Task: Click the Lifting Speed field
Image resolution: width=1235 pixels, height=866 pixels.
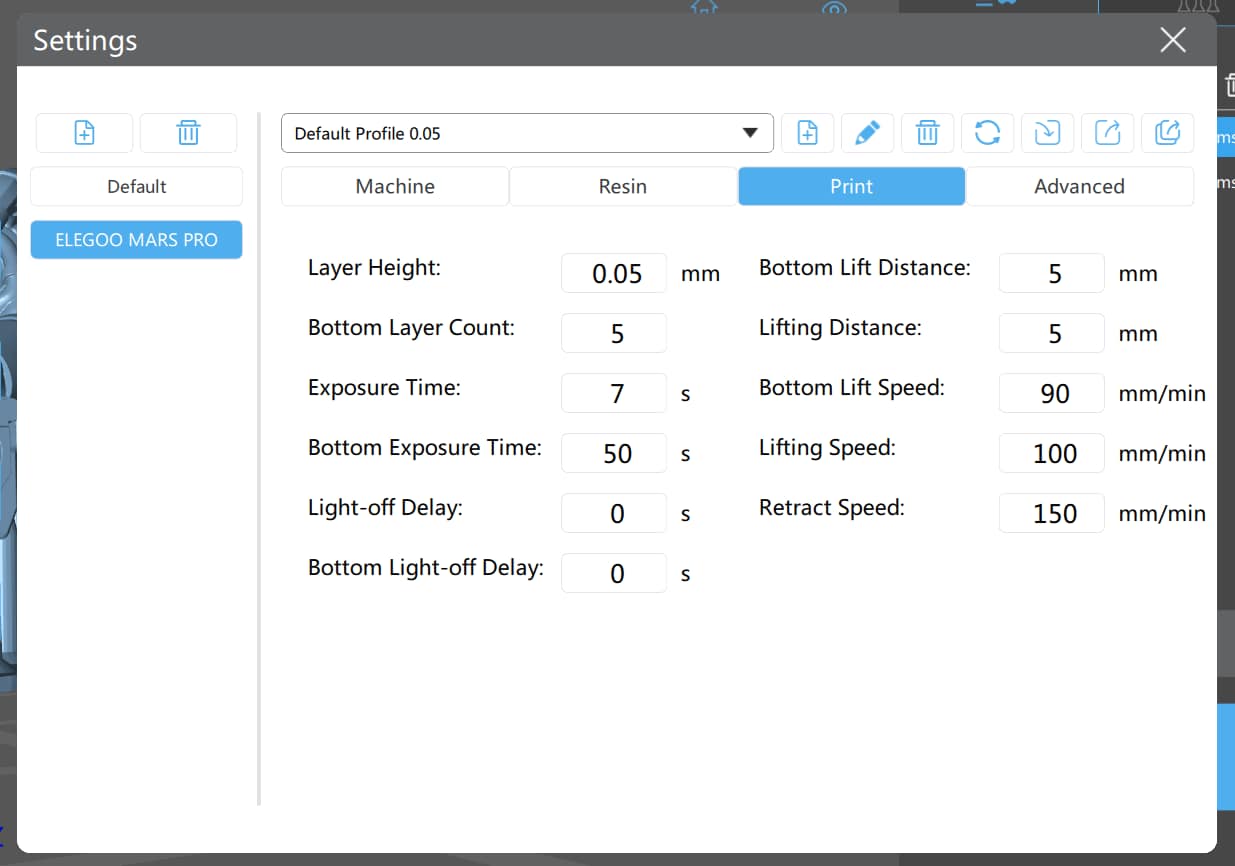Action: click(x=1052, y=453)
